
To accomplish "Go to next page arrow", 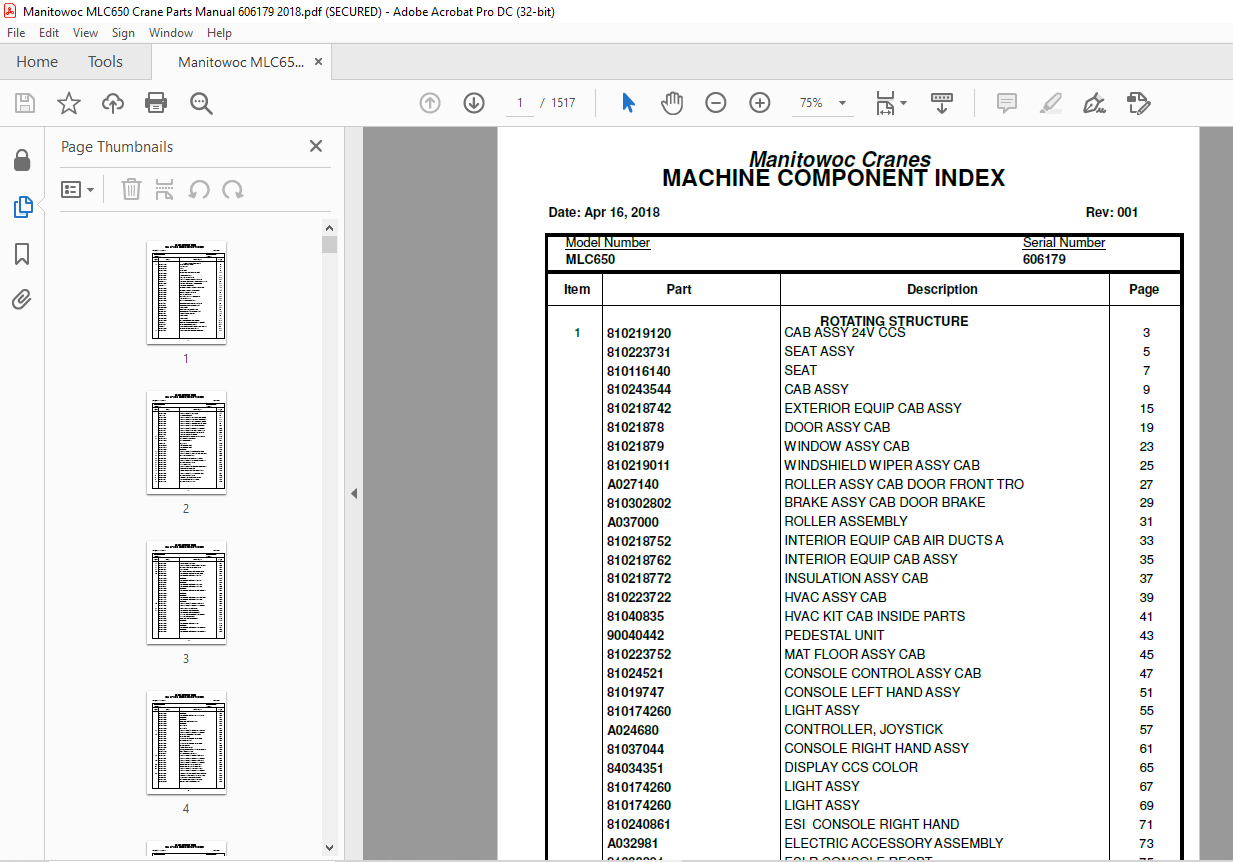I will [x=474, y=103].
